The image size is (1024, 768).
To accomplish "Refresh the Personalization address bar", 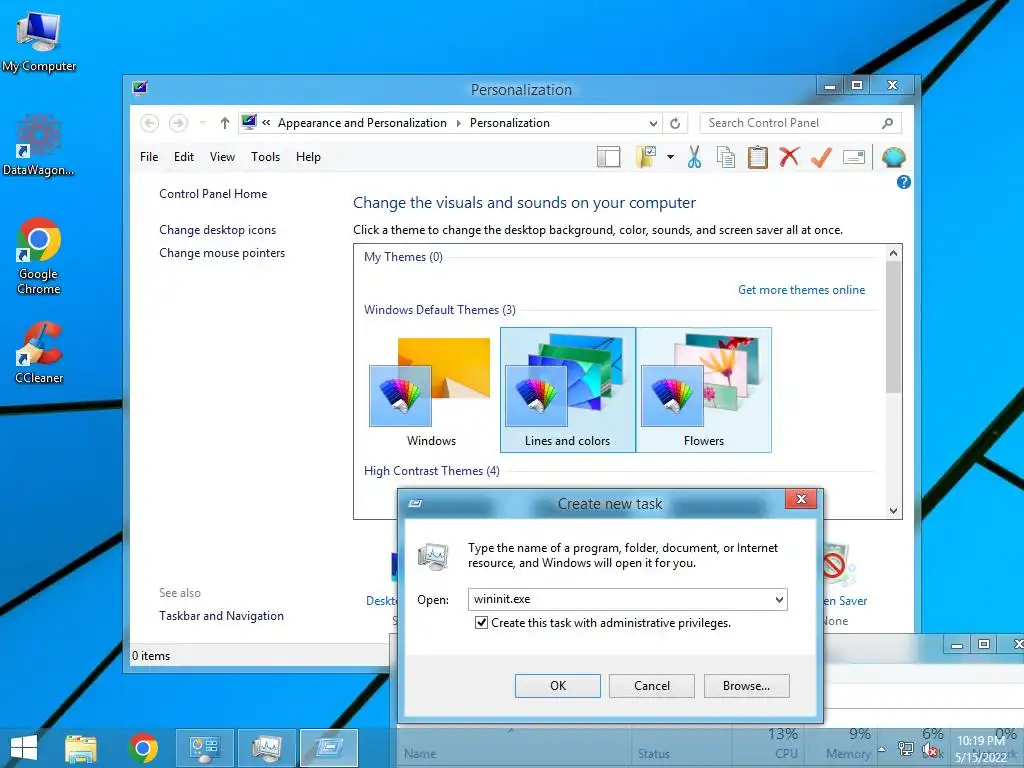I will pyautogui.click(x=675, y=123).
